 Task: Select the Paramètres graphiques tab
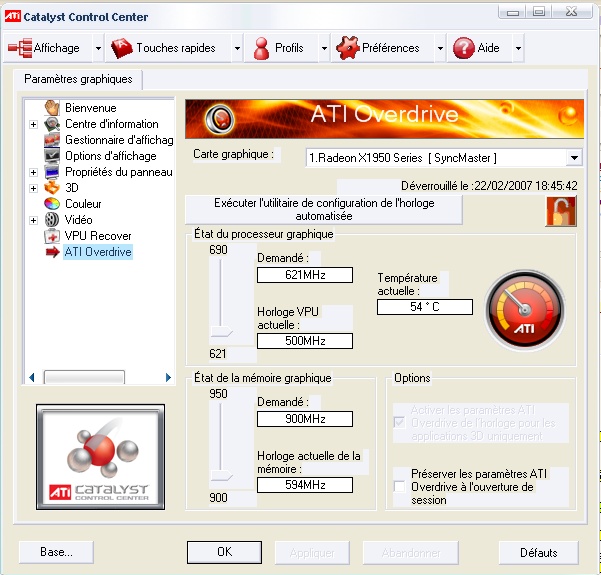pyautogui.click(x=78, y=79)
